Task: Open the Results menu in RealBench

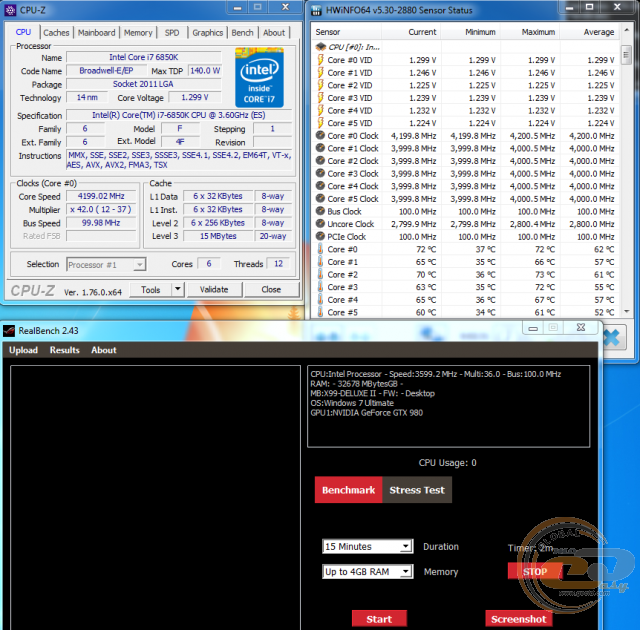Action: pyautogui.click(x=64, y=350)
